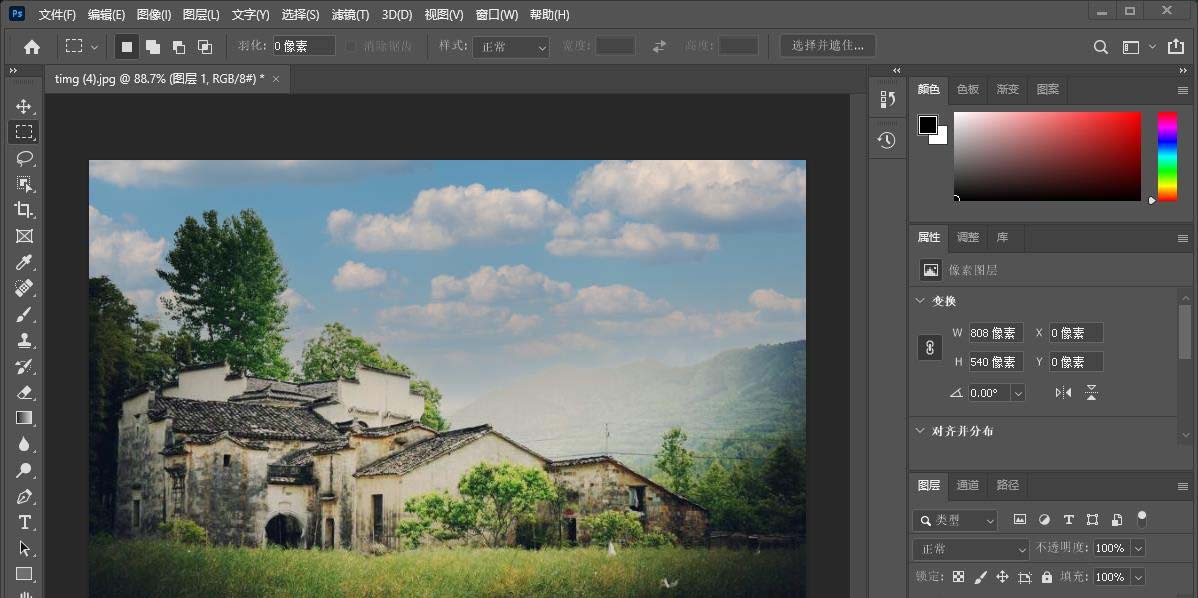
Task: Toggle smart object filter in Layers panel
Action: point(1117,519)
